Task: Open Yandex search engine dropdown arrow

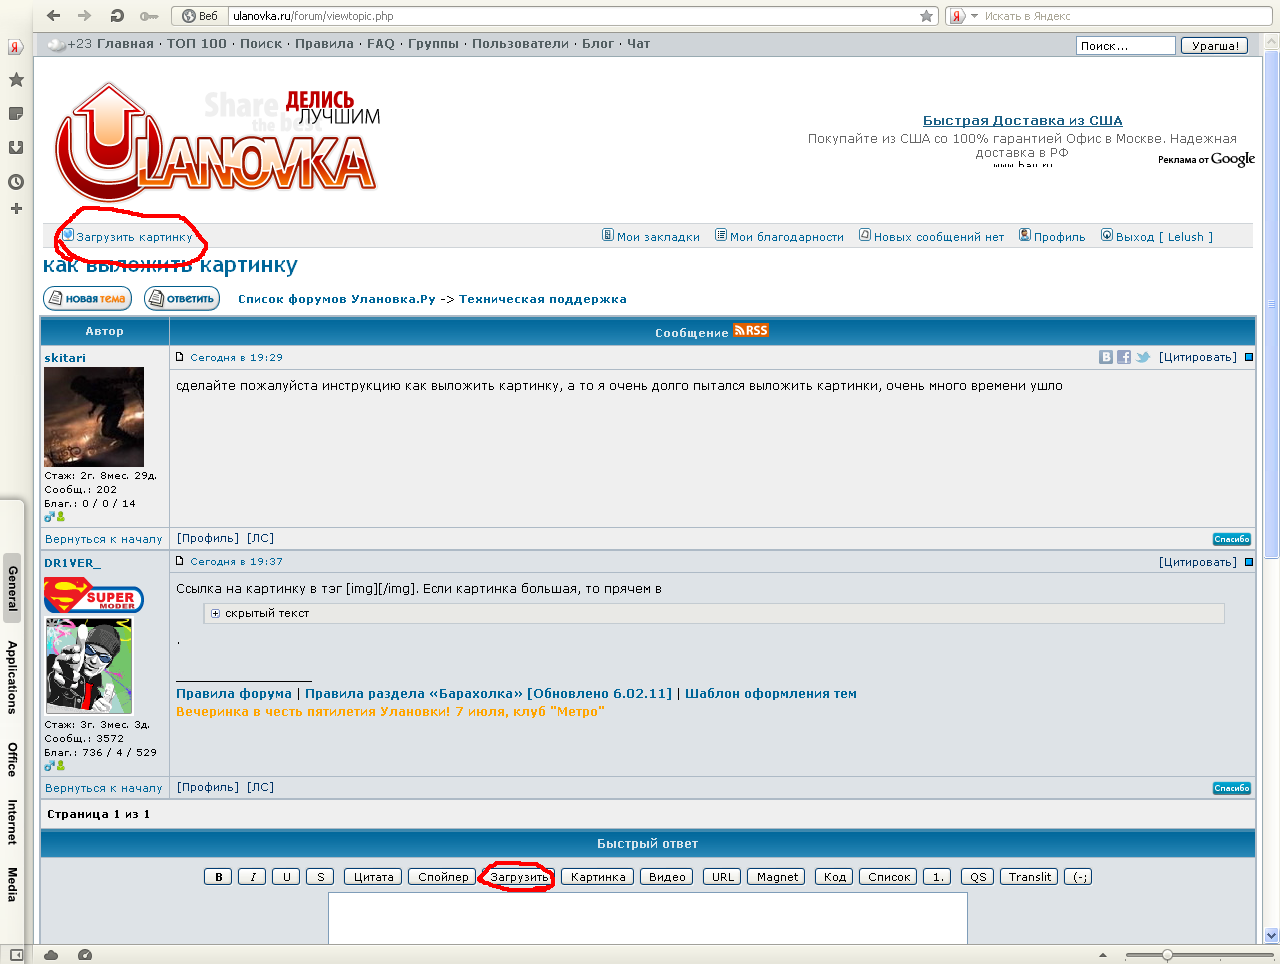Action: tap(974, 16)
